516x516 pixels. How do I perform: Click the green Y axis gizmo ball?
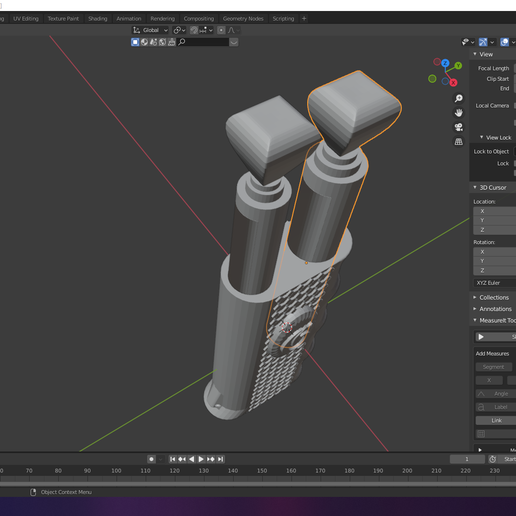[458, 66]
